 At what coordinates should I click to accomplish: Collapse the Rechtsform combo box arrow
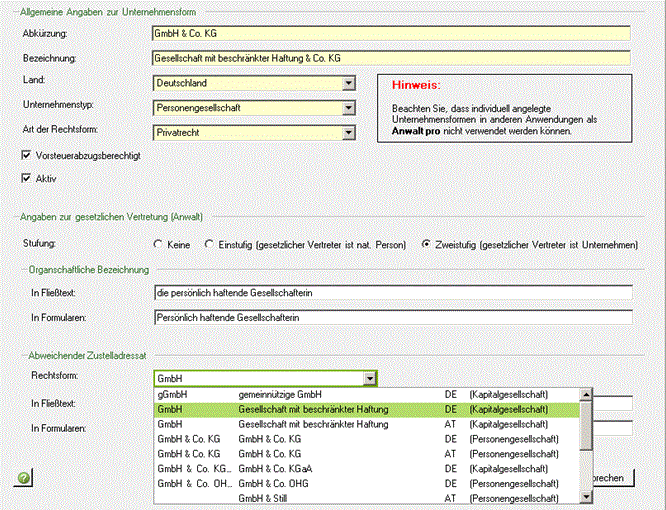369,378
